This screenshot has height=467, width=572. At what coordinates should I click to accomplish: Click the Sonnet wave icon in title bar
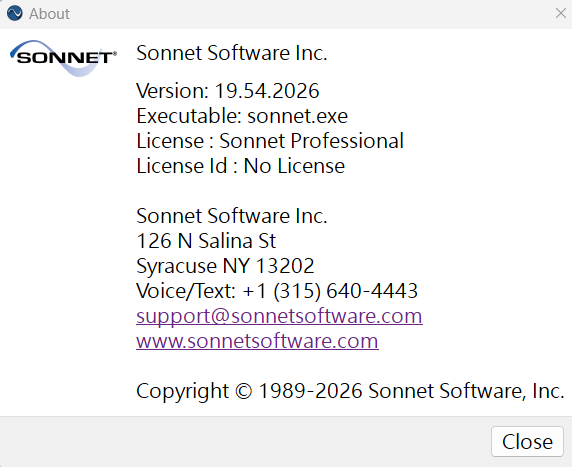(x=15, y=13)
